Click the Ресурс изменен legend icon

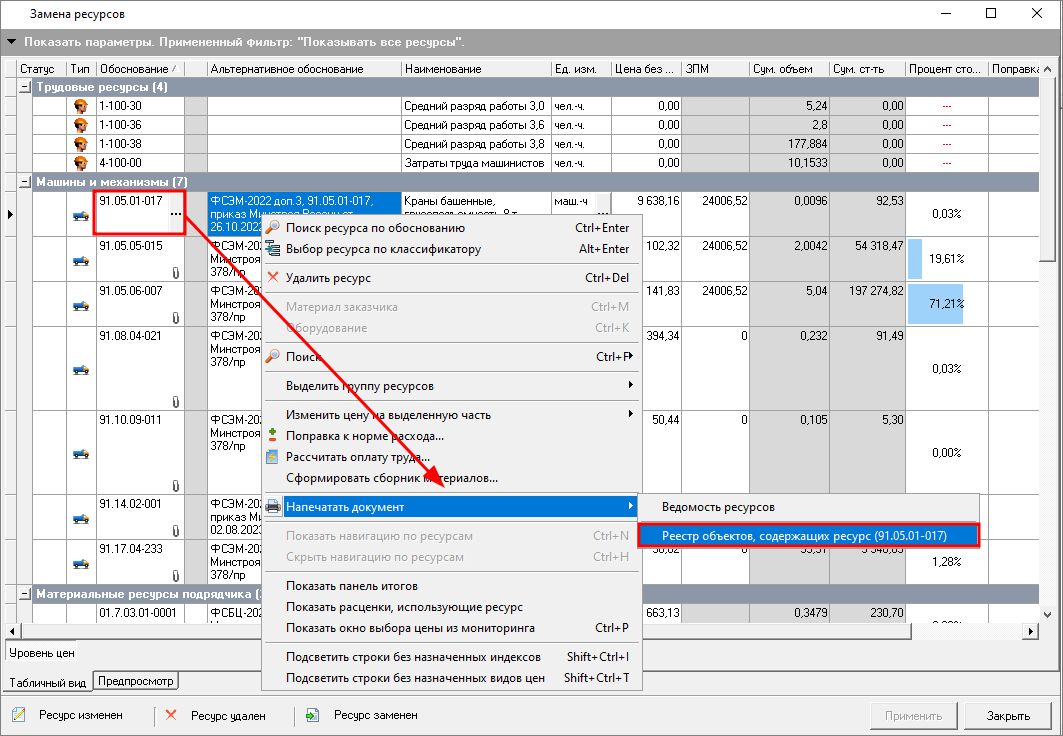coord(19,714)
